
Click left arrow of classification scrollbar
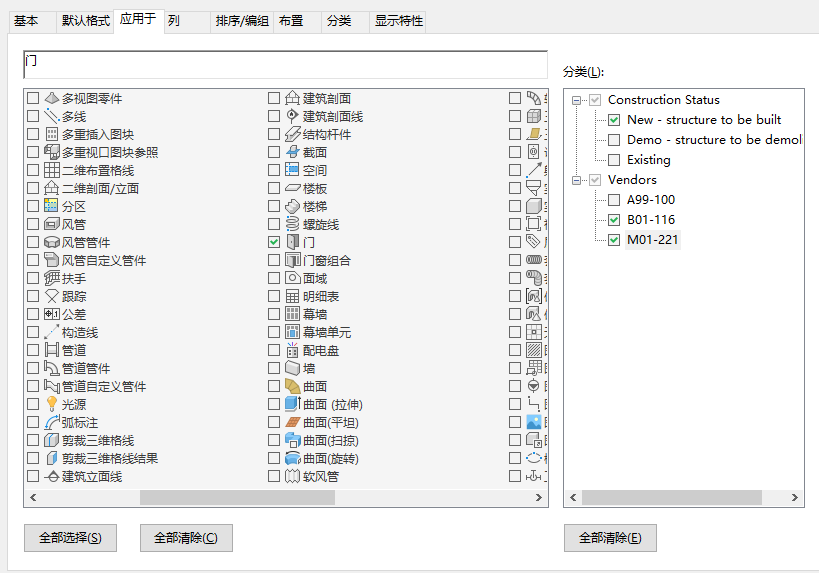[x=573, y=498]
